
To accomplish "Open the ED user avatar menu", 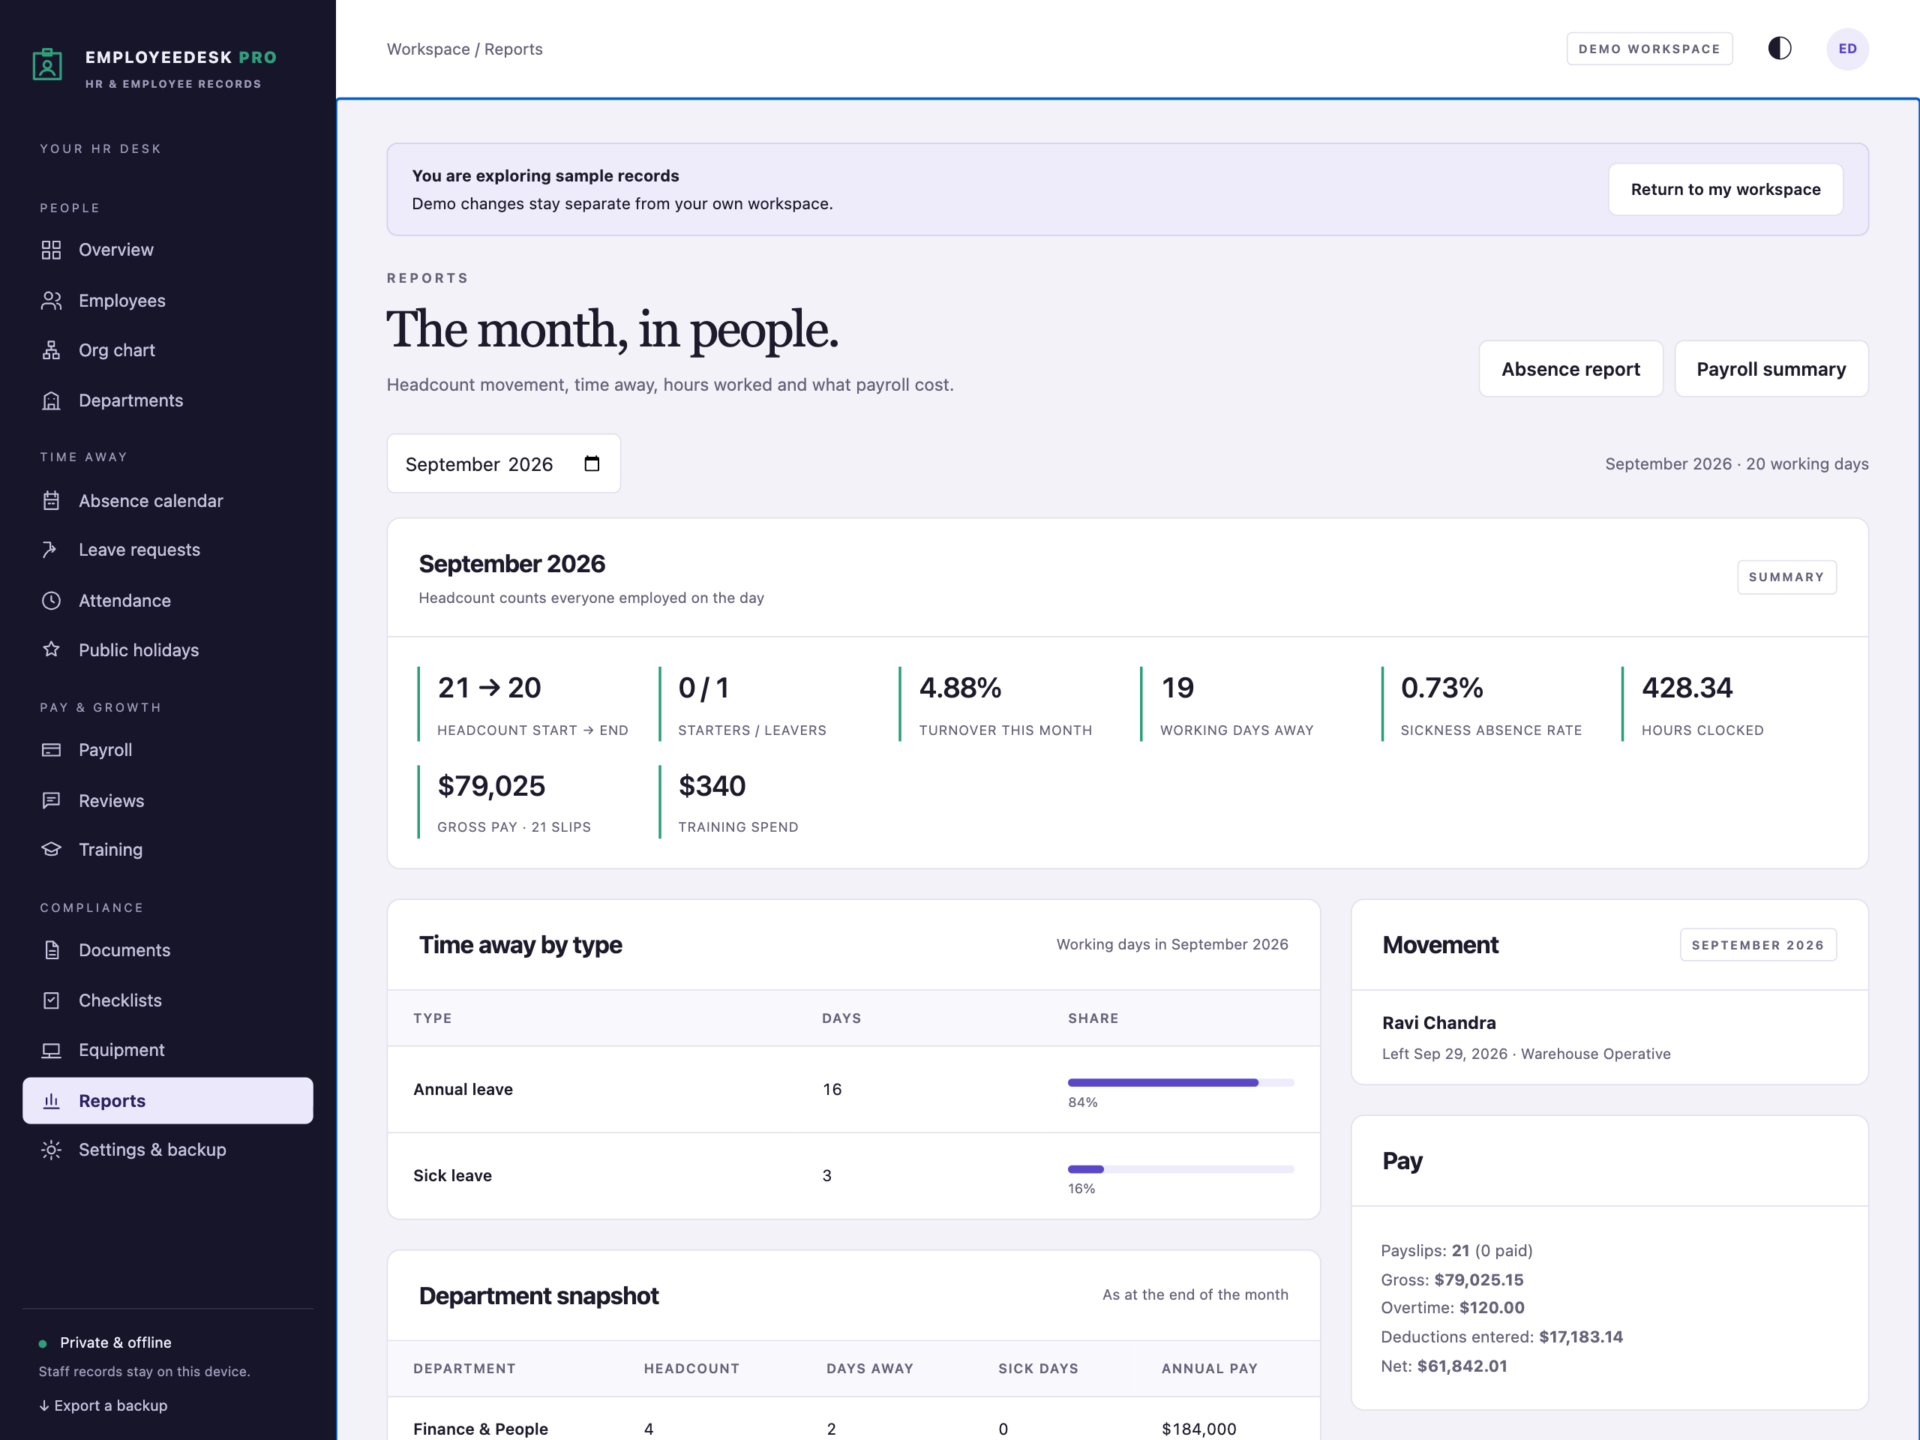I will [1847, 49].
